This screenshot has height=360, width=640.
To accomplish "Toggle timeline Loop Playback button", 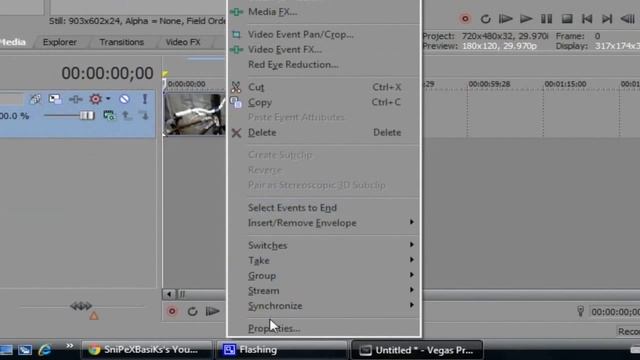I will pos(192,311).
